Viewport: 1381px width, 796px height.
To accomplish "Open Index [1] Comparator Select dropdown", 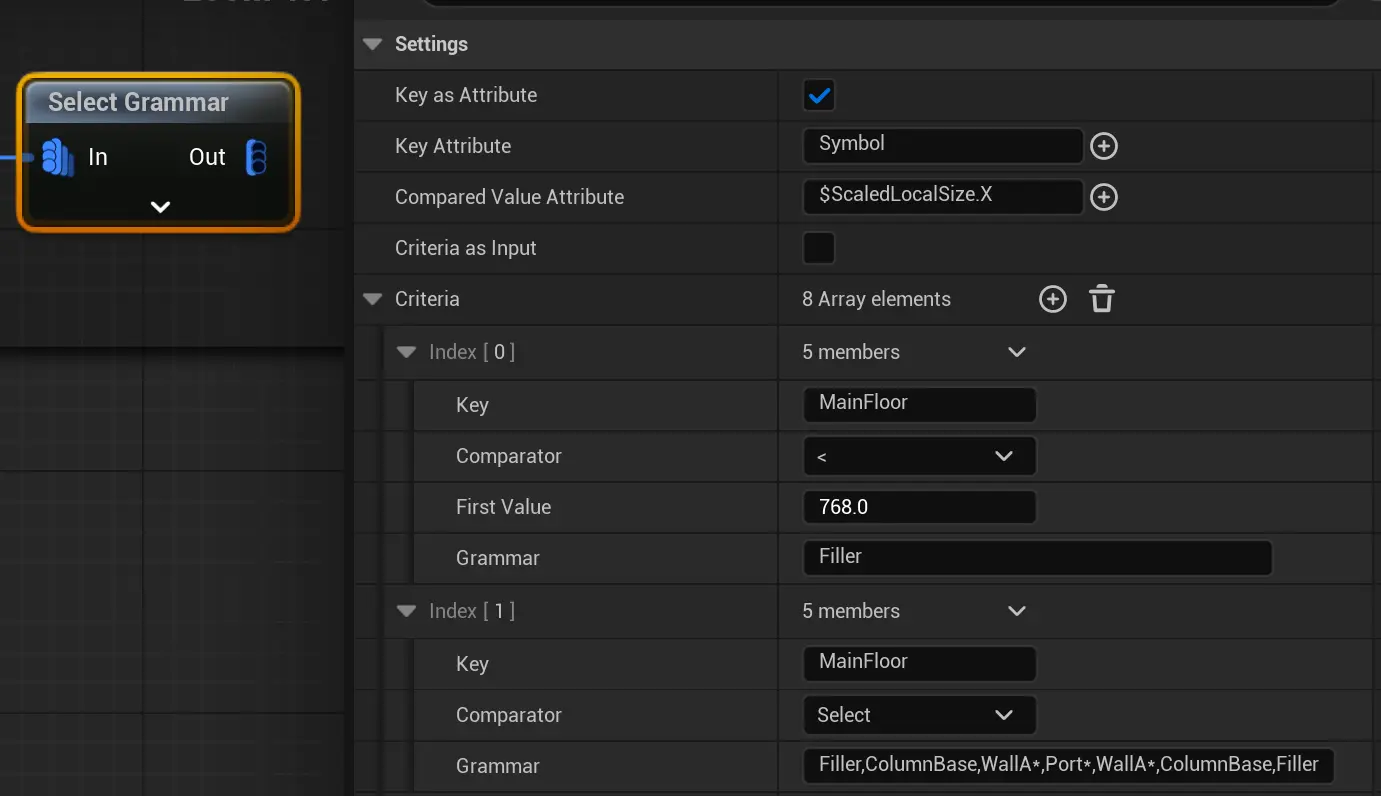I will 918,715.
